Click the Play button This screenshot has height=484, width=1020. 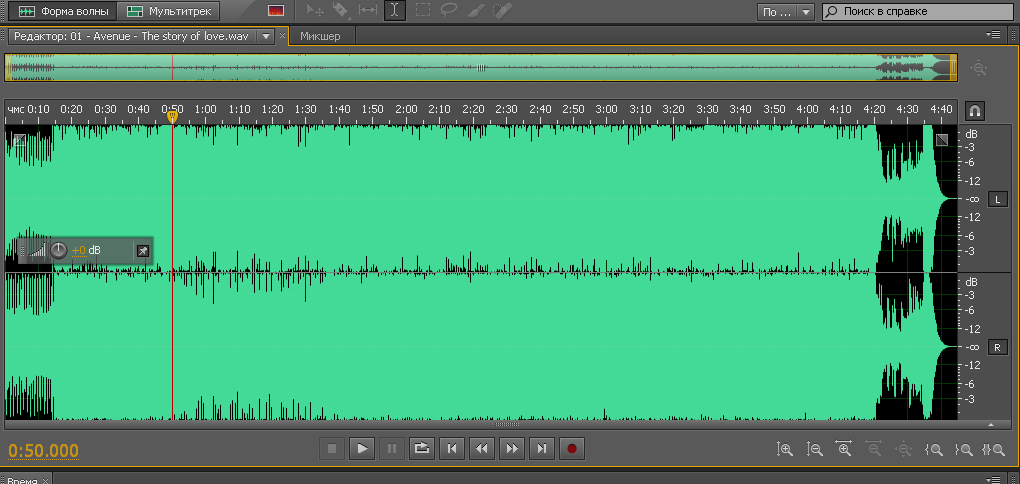tap(362, 448)
